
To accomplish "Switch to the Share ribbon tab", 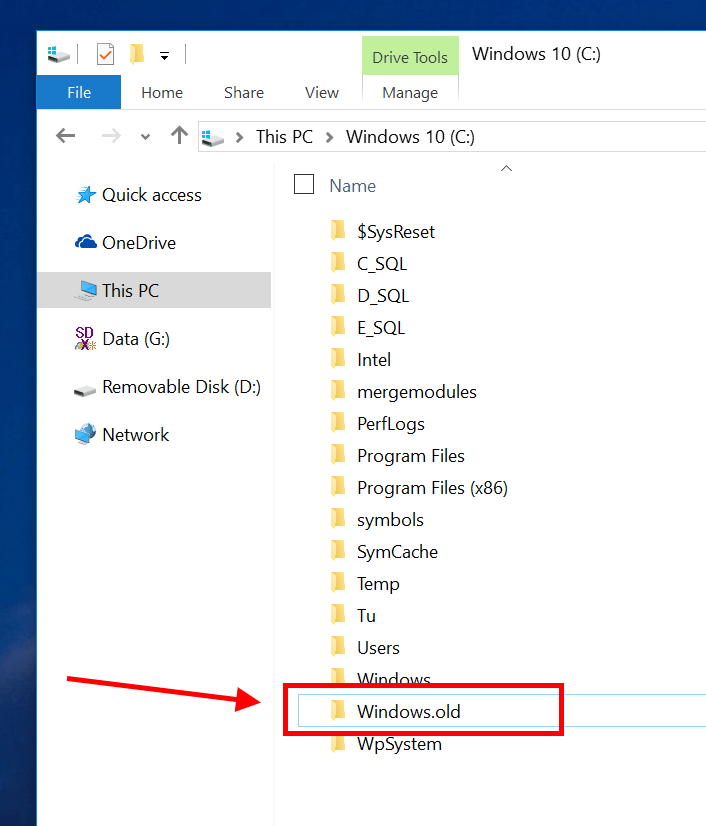I will point(243,93).
